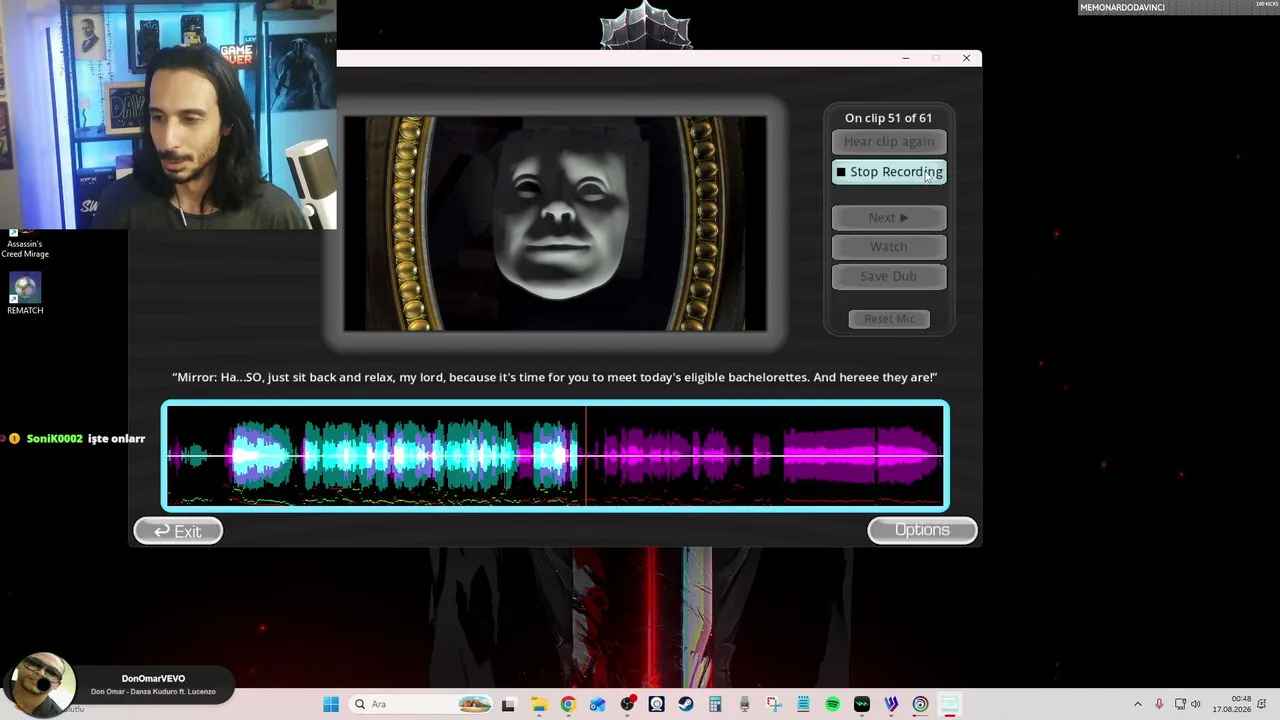The image size is (1280, 720).
Task: Close the dubbing app window
Action: (966, 58)
